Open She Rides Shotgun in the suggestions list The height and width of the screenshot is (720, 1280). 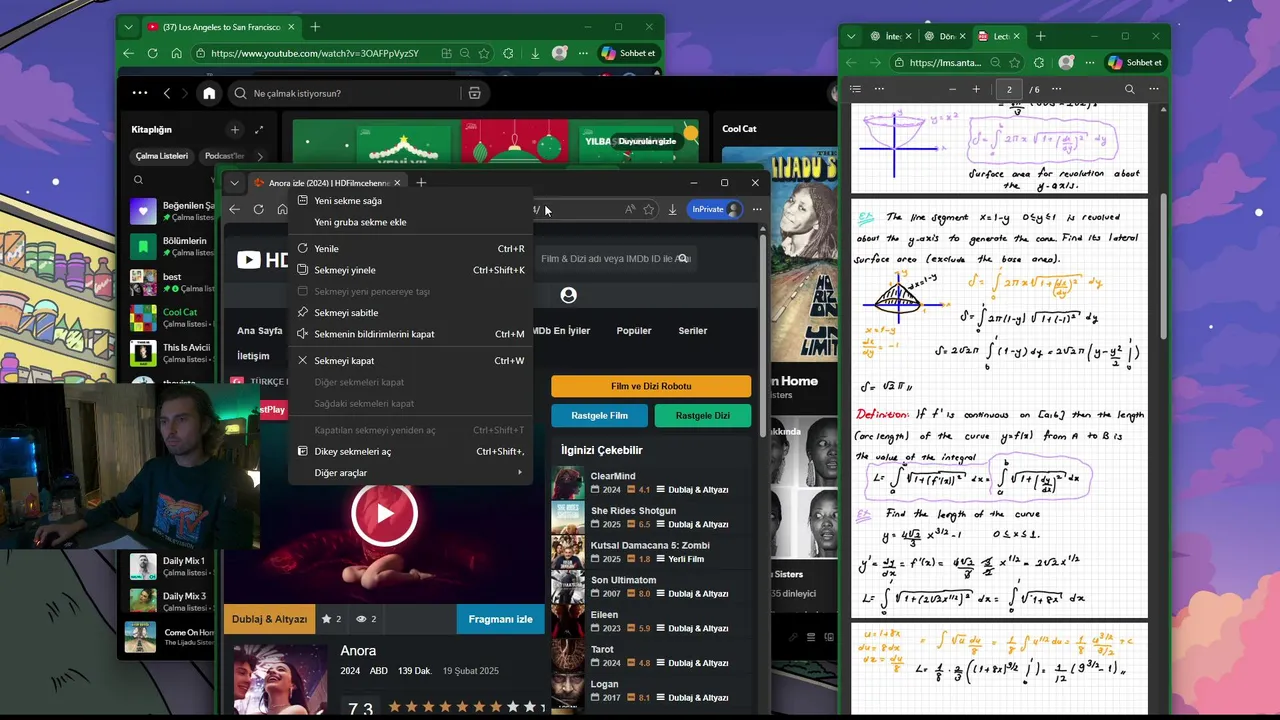(633, 511)
